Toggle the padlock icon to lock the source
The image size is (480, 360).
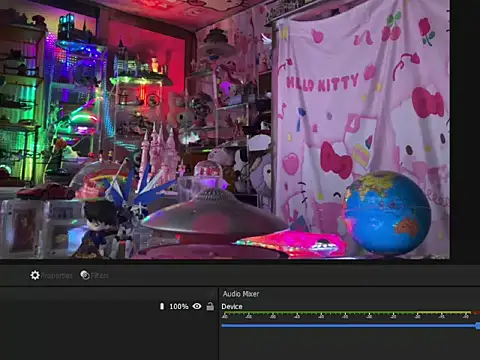pyautogui.click(x=210, y=306)
